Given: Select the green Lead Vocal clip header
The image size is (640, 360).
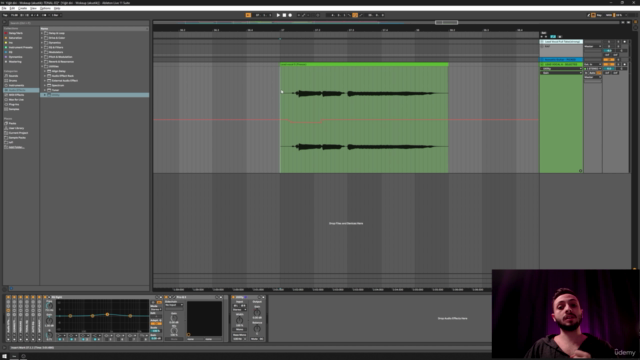Looking at the screenshot, I should (x=364, y=64).
